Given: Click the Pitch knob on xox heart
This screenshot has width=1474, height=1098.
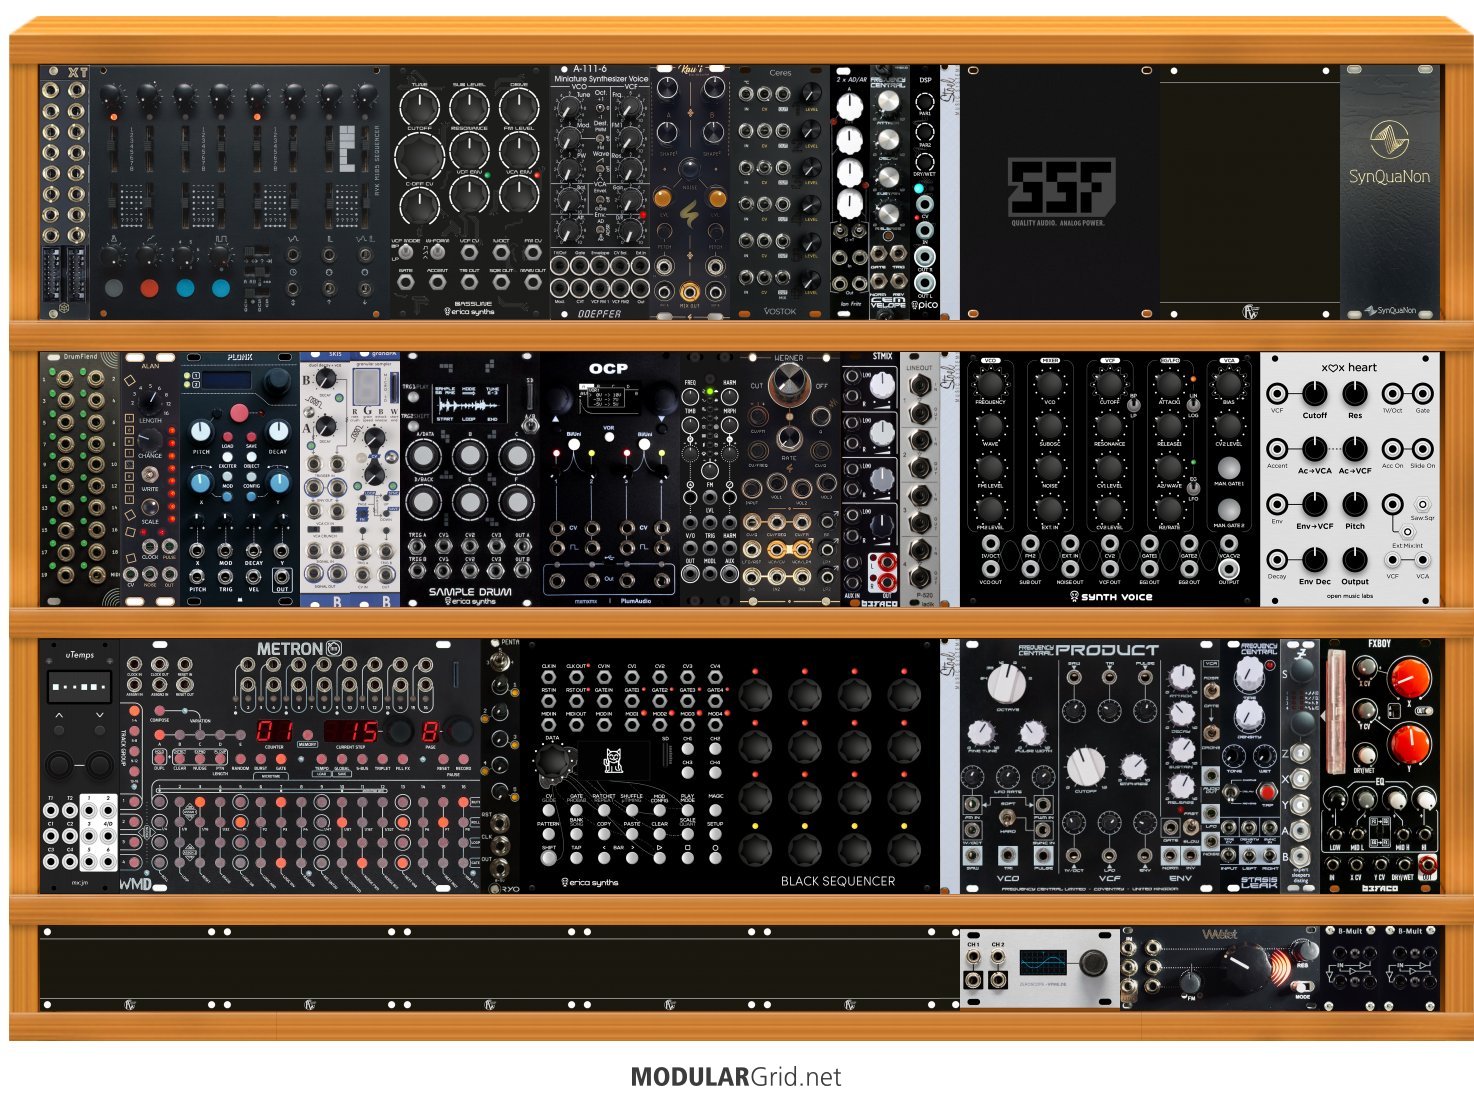Looking at the screenshot, I should 1355,504.
